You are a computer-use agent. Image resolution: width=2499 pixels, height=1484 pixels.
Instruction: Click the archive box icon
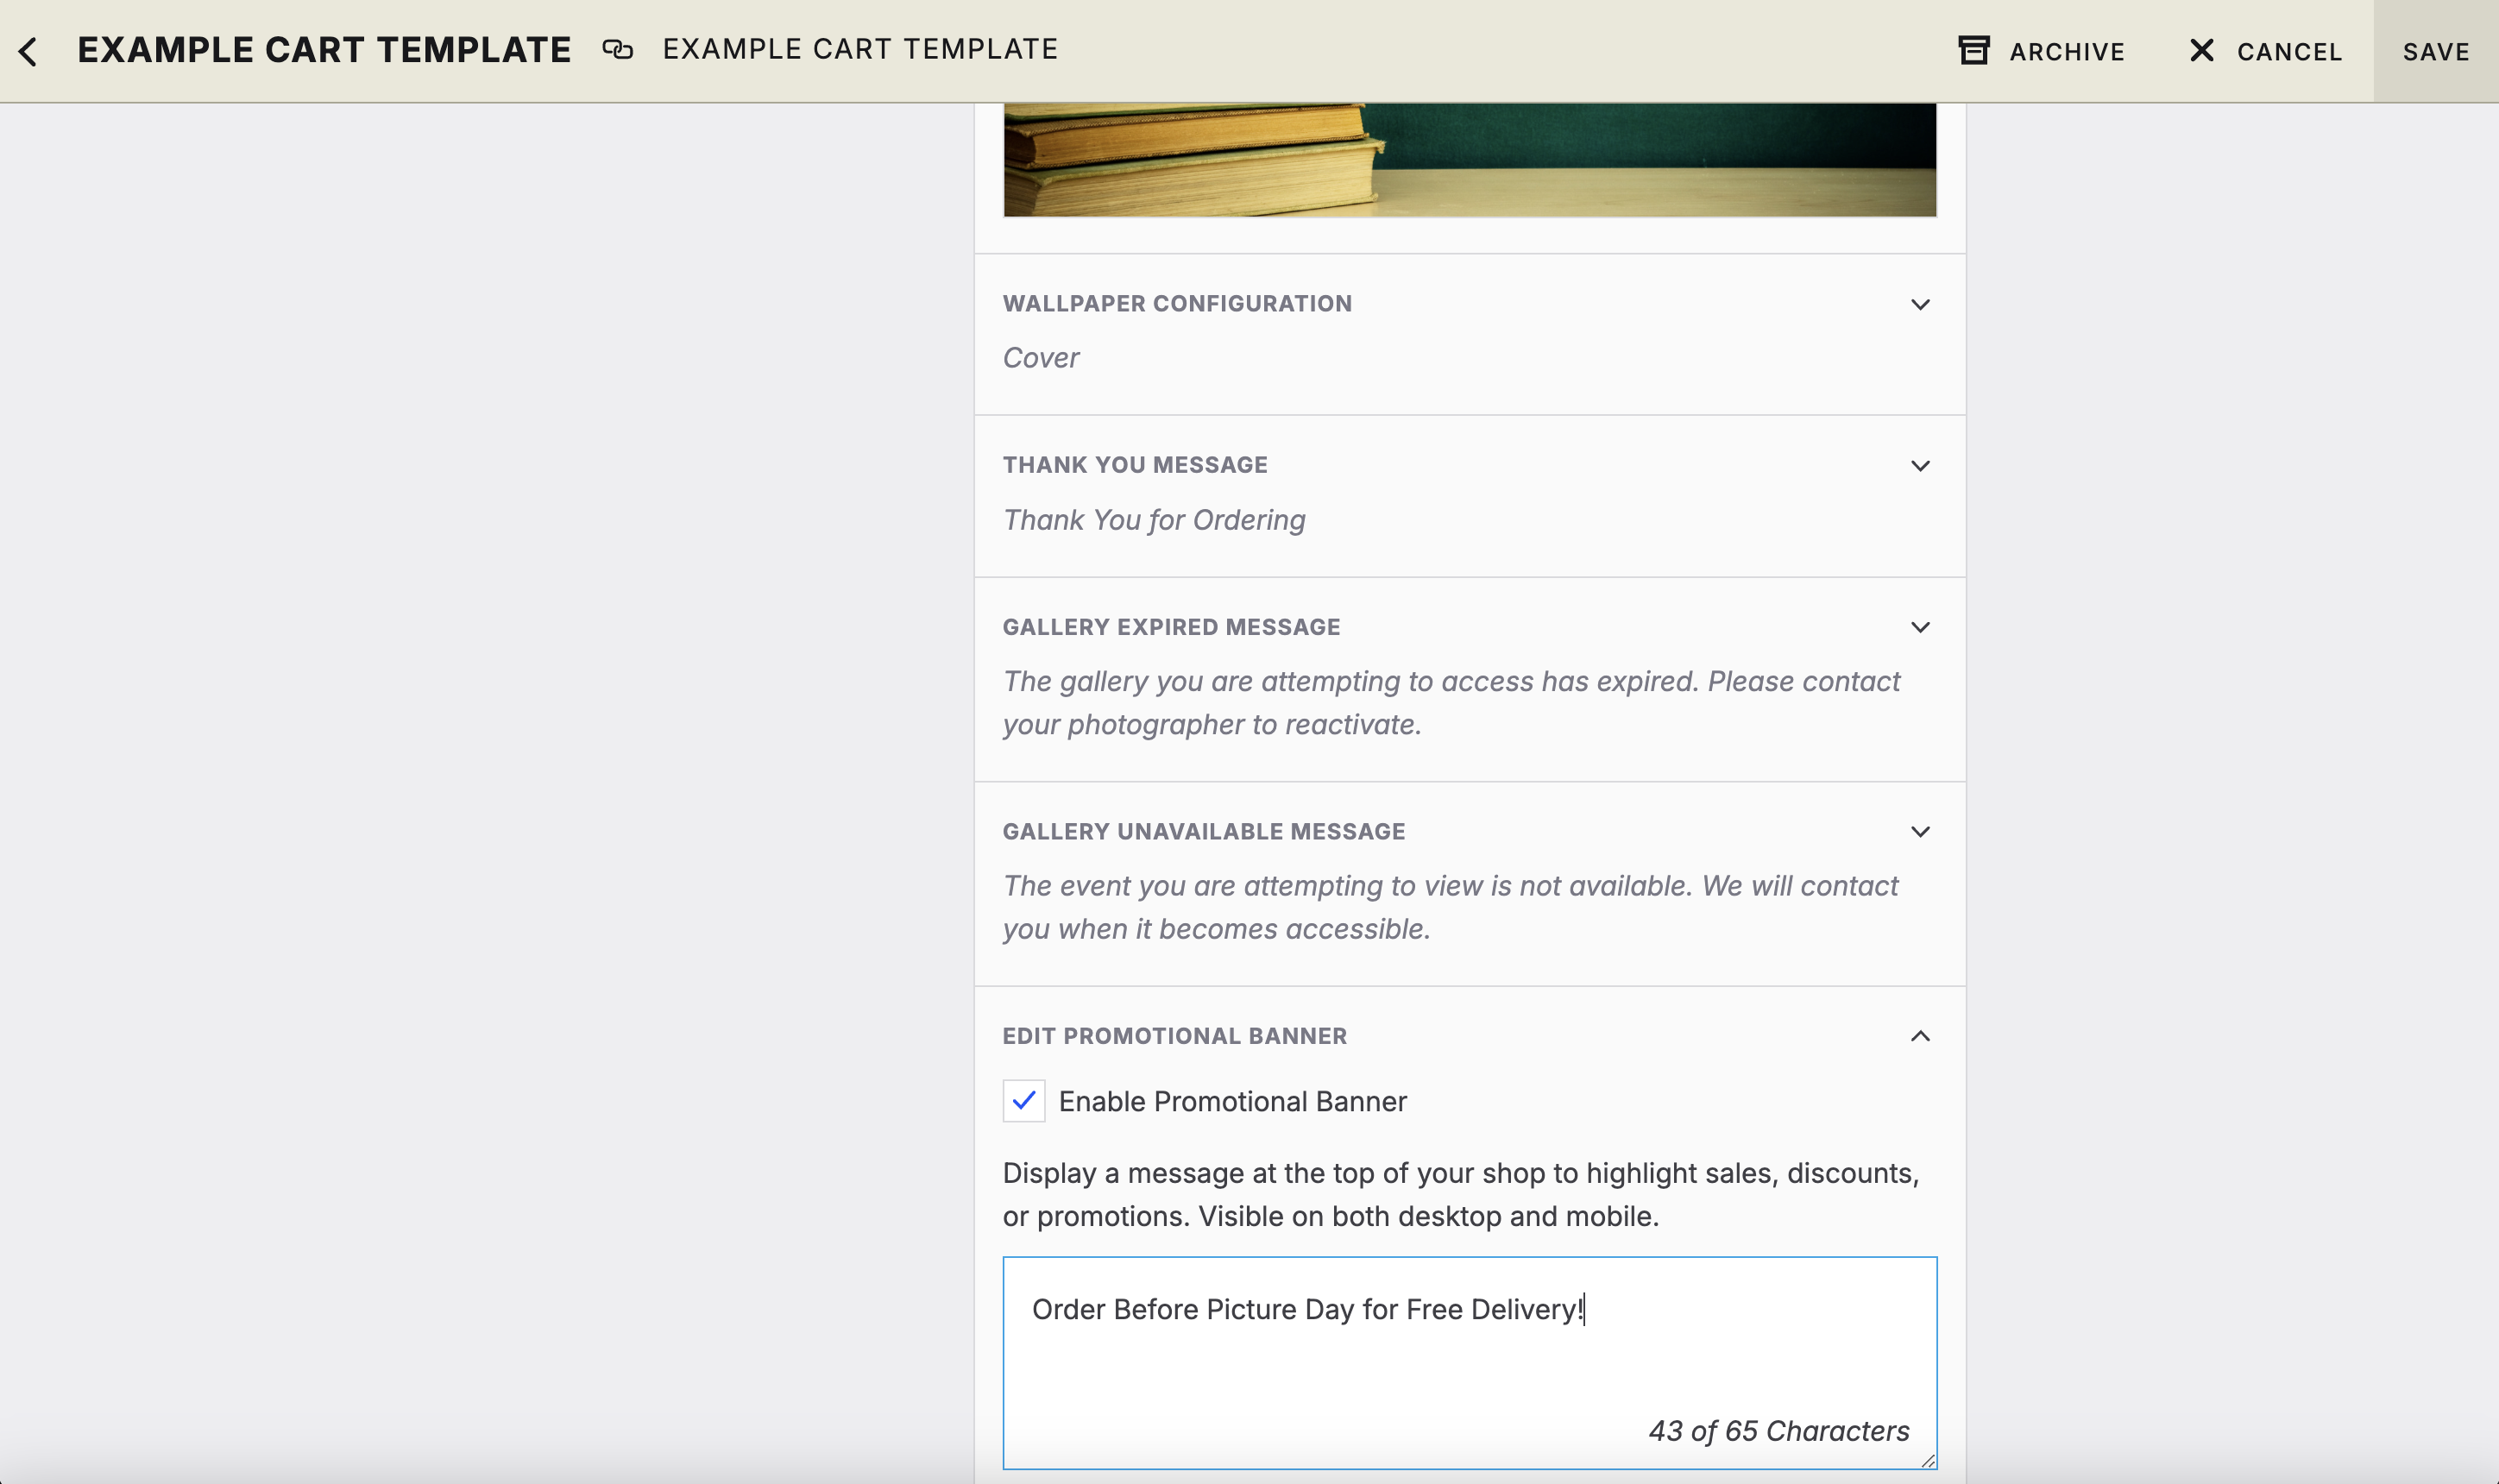click(x=1973, y=50)
